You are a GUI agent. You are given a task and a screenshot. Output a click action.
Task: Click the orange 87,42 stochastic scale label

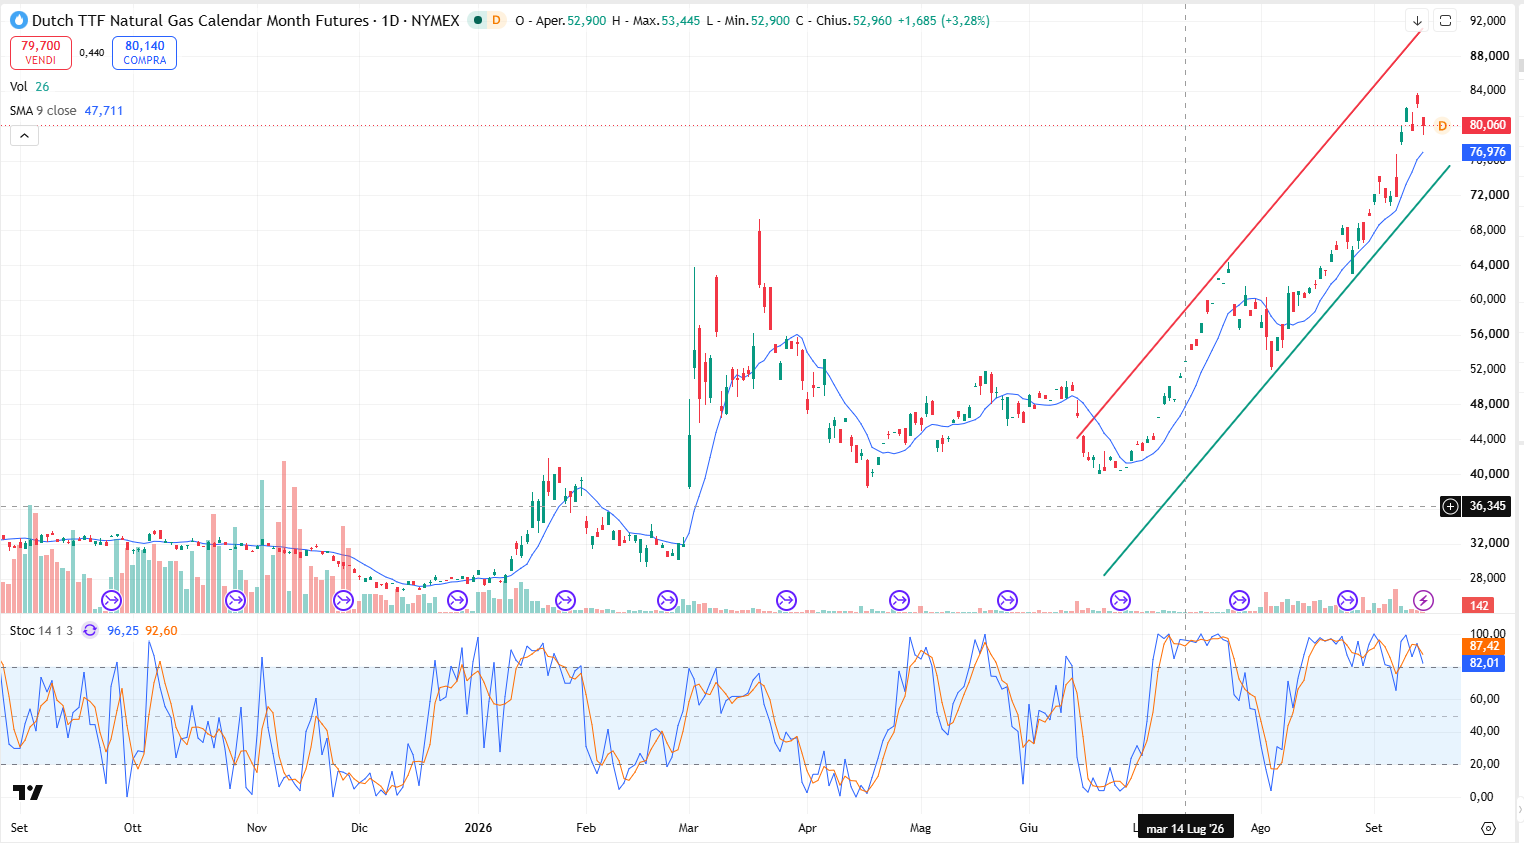pyautogui.click(x=1484, y=646)
